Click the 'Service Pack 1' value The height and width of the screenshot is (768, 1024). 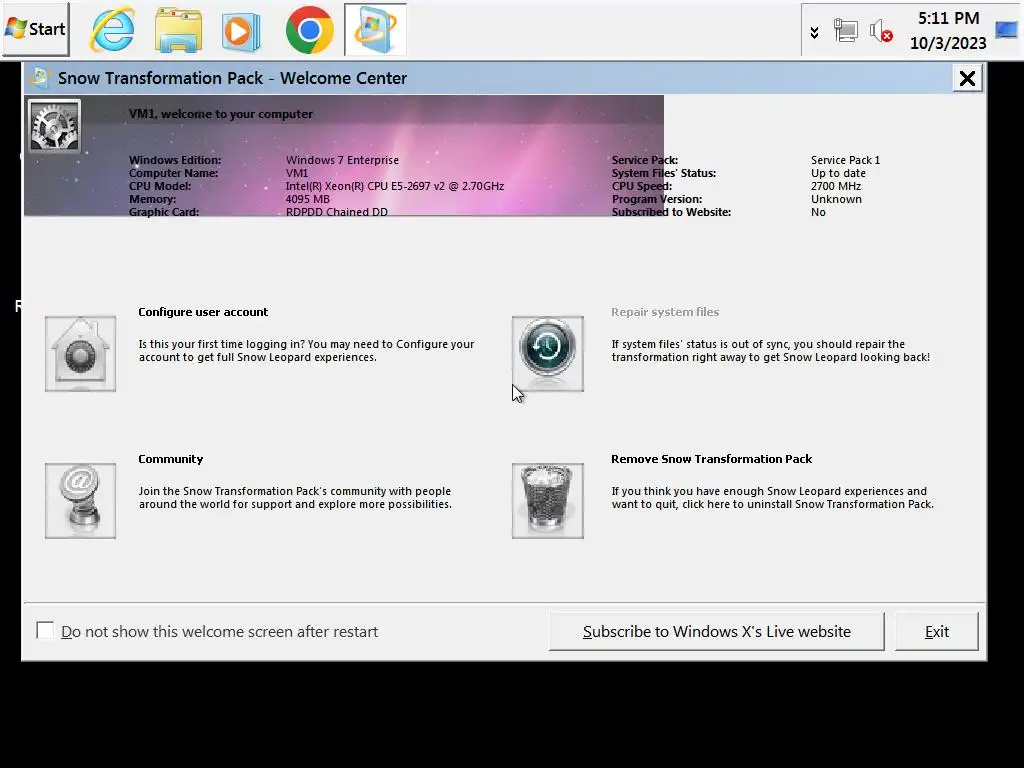coord(845,160)
